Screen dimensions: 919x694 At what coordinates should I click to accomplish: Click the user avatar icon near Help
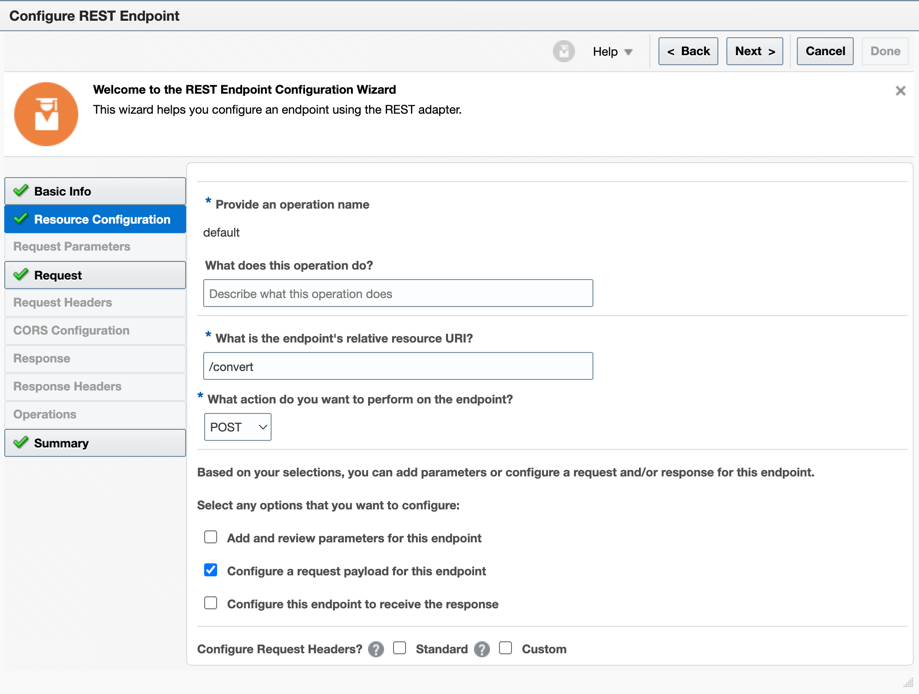(x=563, y=51)
